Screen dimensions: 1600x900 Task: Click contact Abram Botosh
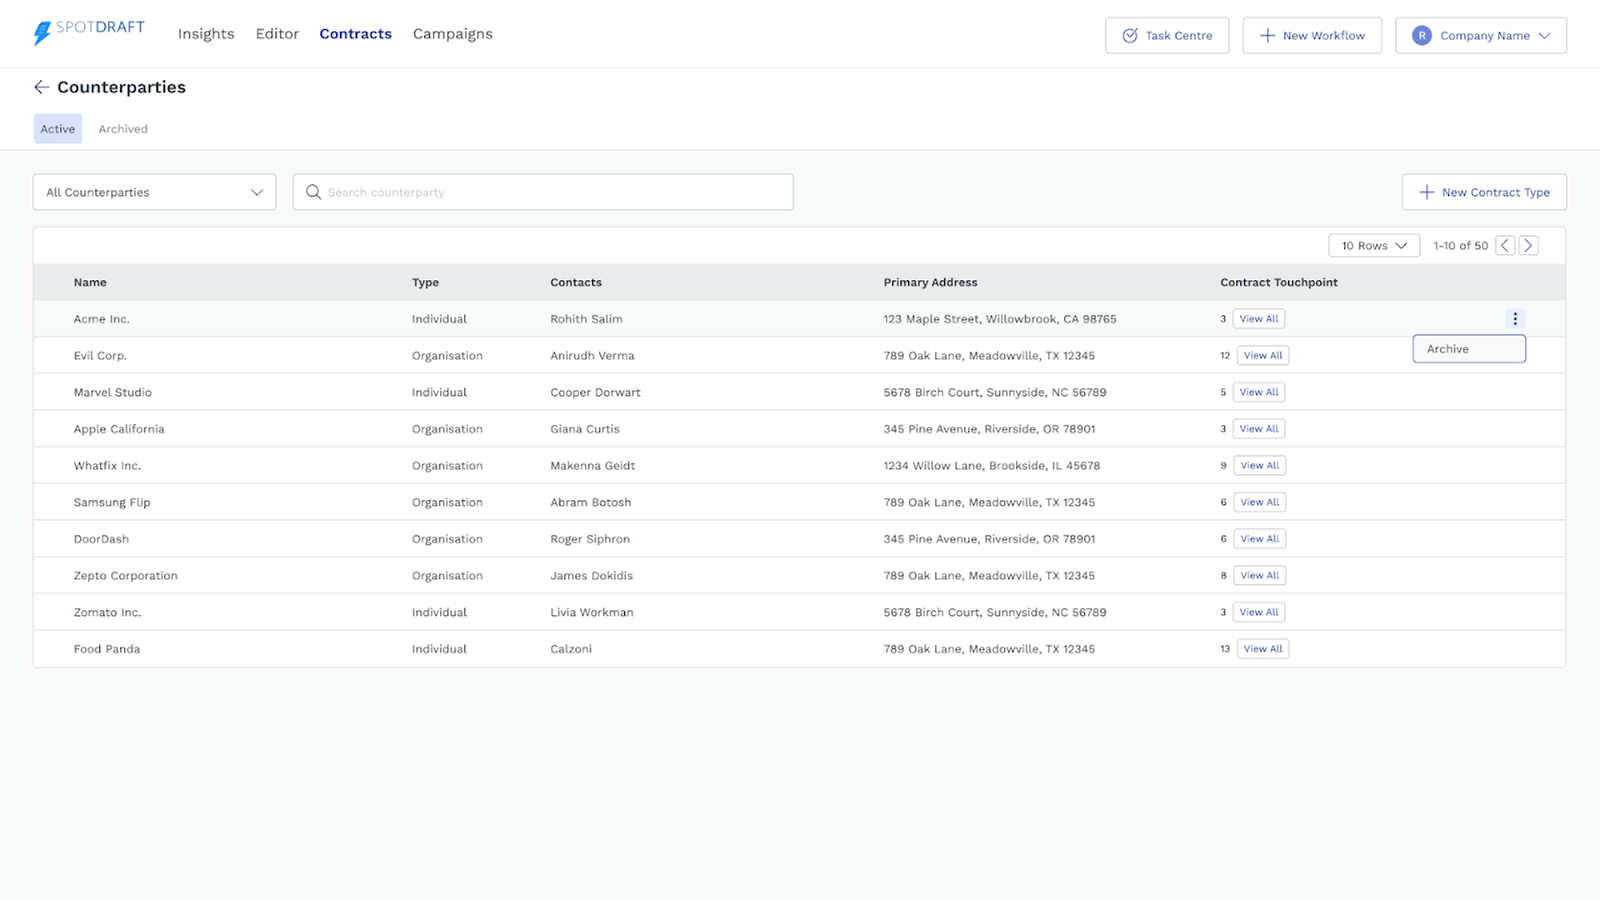click(x=591, y=502)
